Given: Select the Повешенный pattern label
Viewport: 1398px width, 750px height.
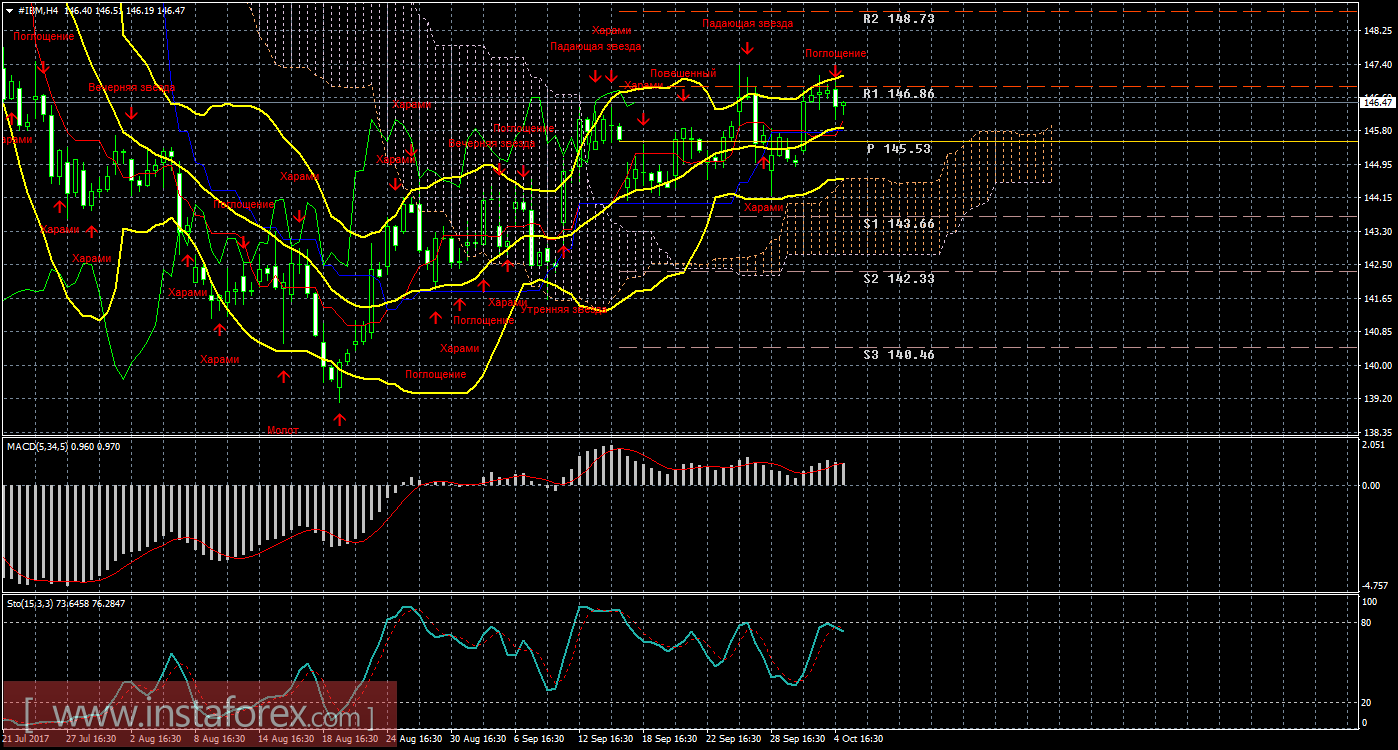Looking at the screenshot, I should [x=682, y=74].
